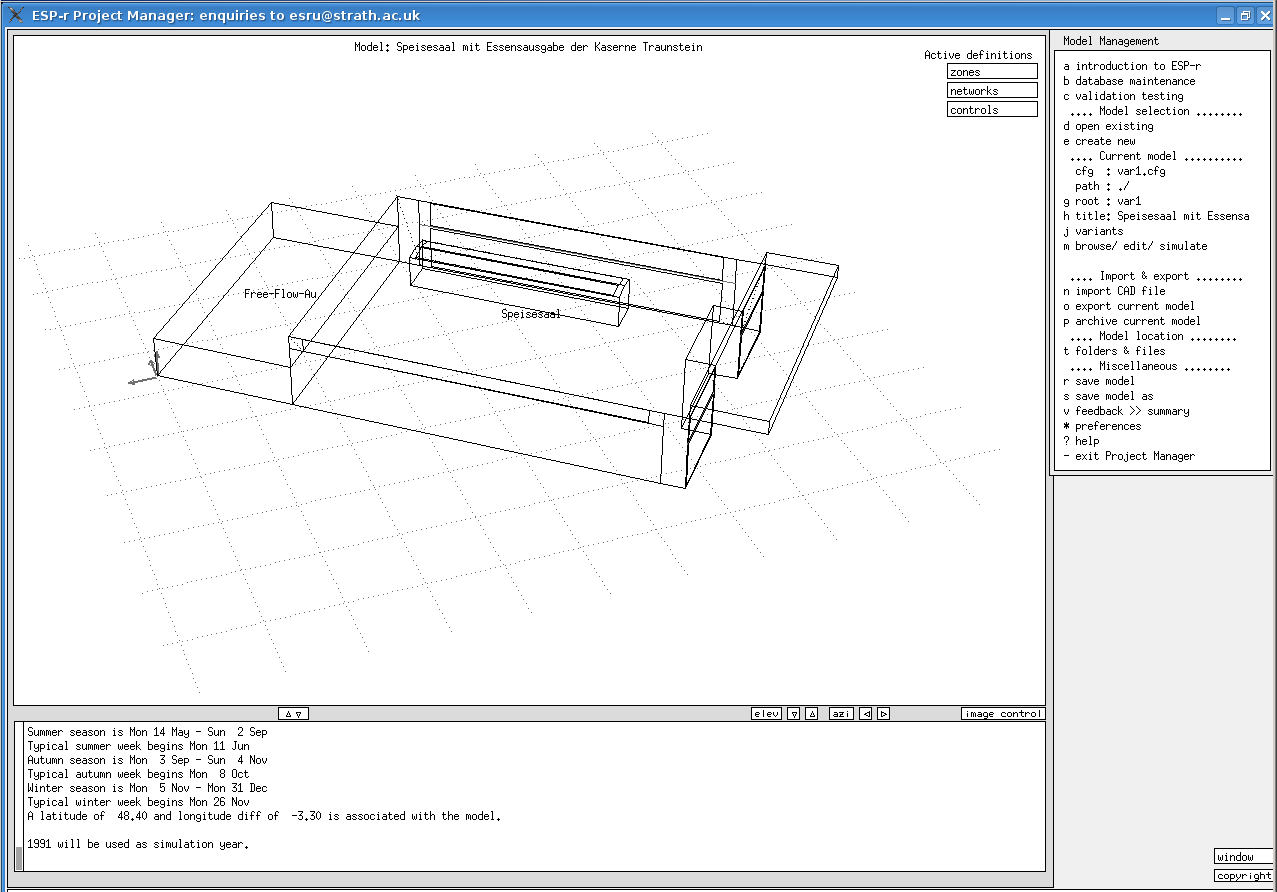Image resolution: width=1277 pixels, height=892 pixels.
Task: Open the window options button
Action: (1243, 857)
